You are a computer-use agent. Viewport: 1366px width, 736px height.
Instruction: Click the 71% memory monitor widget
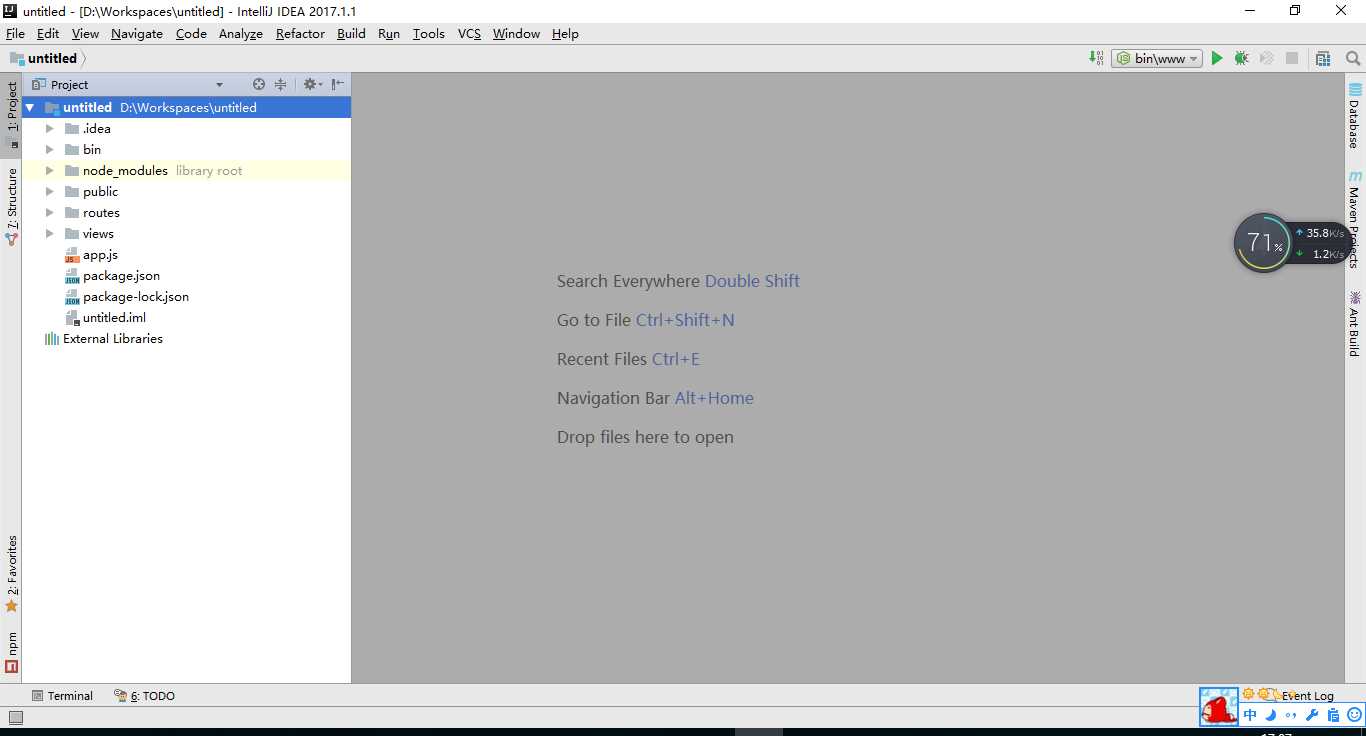1263,243
